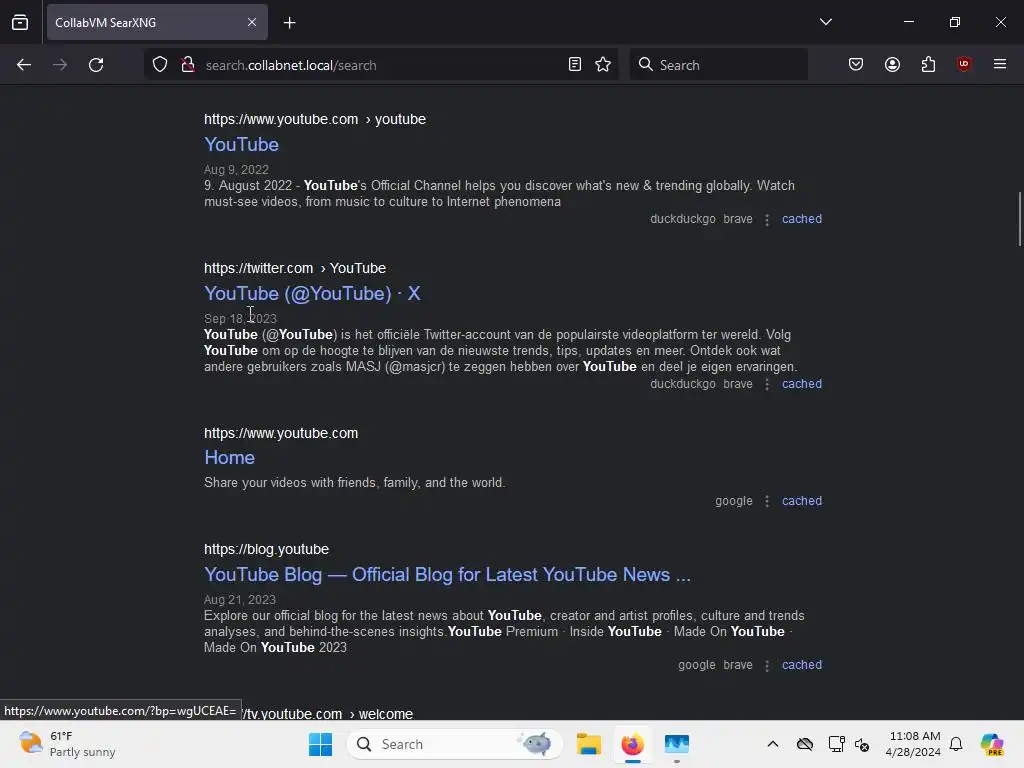1024x768 pixels.
Task: Launch Copilot preview icon on taskbar
Action: 992,744
